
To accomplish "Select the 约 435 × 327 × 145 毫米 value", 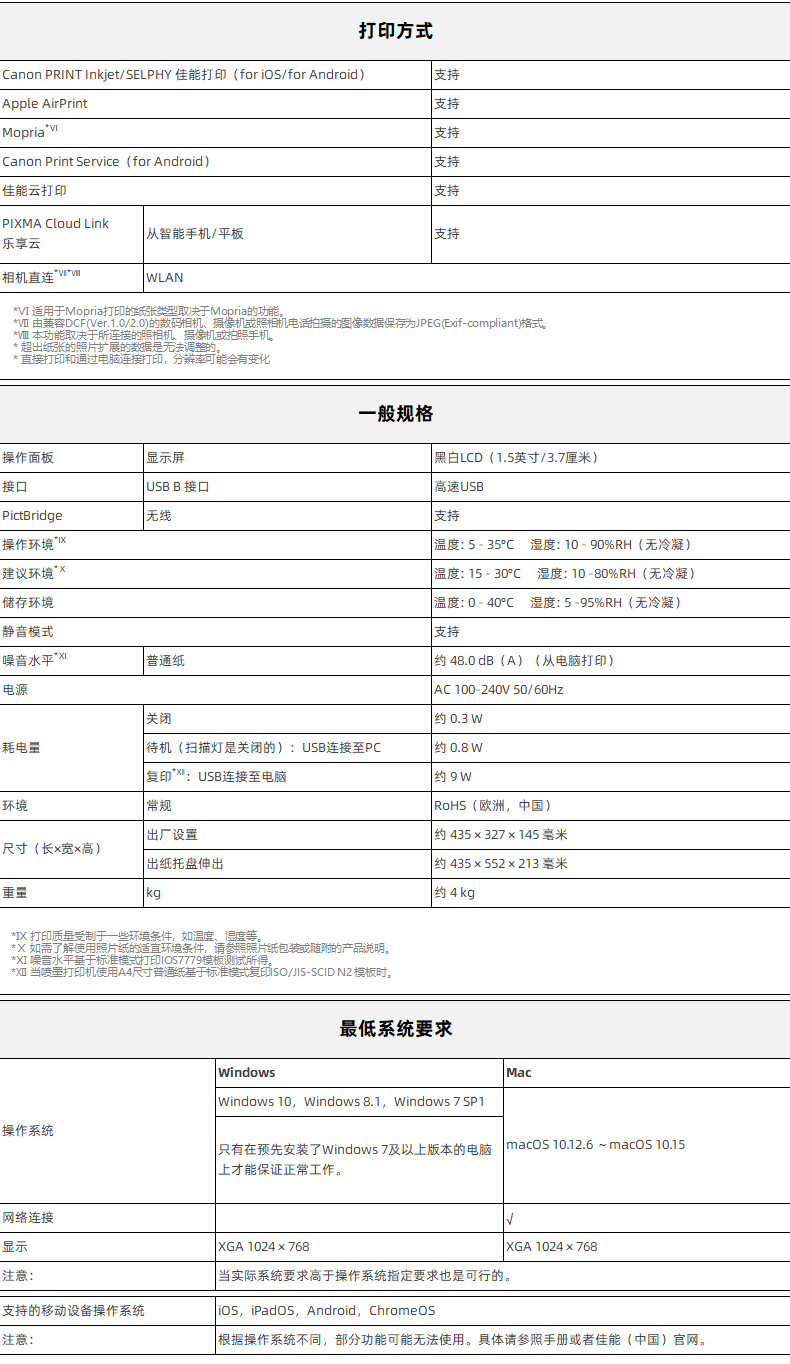I will (501, 834).
